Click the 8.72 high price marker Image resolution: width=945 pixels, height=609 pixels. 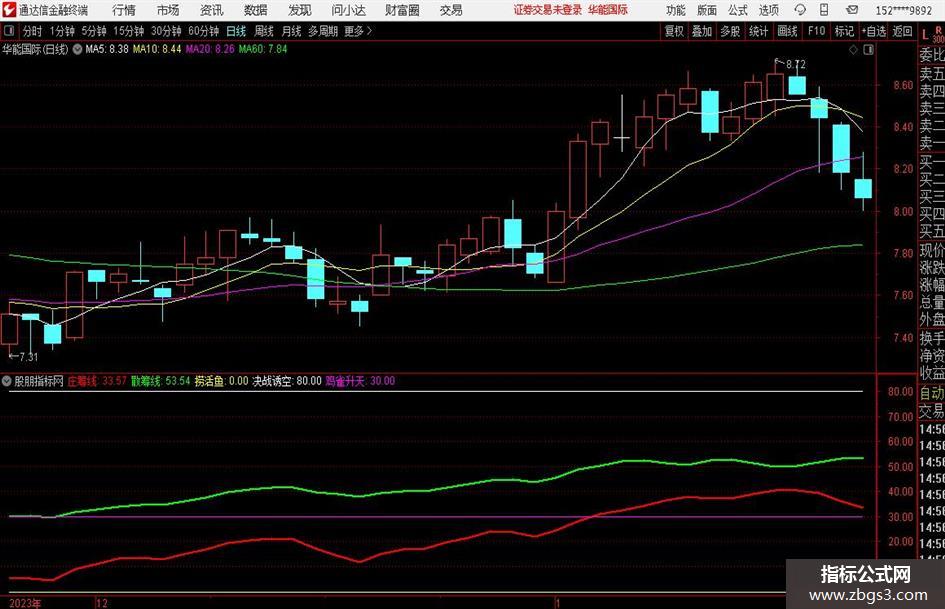click(x=796, y=64)
